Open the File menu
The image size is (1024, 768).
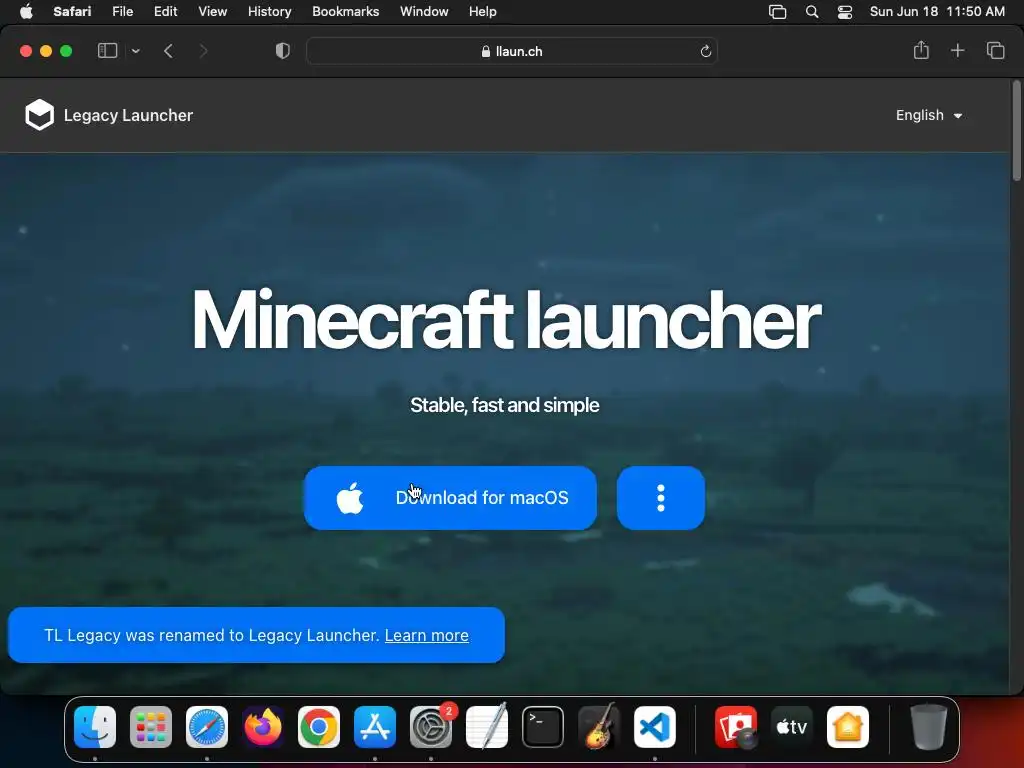(123, 11)
